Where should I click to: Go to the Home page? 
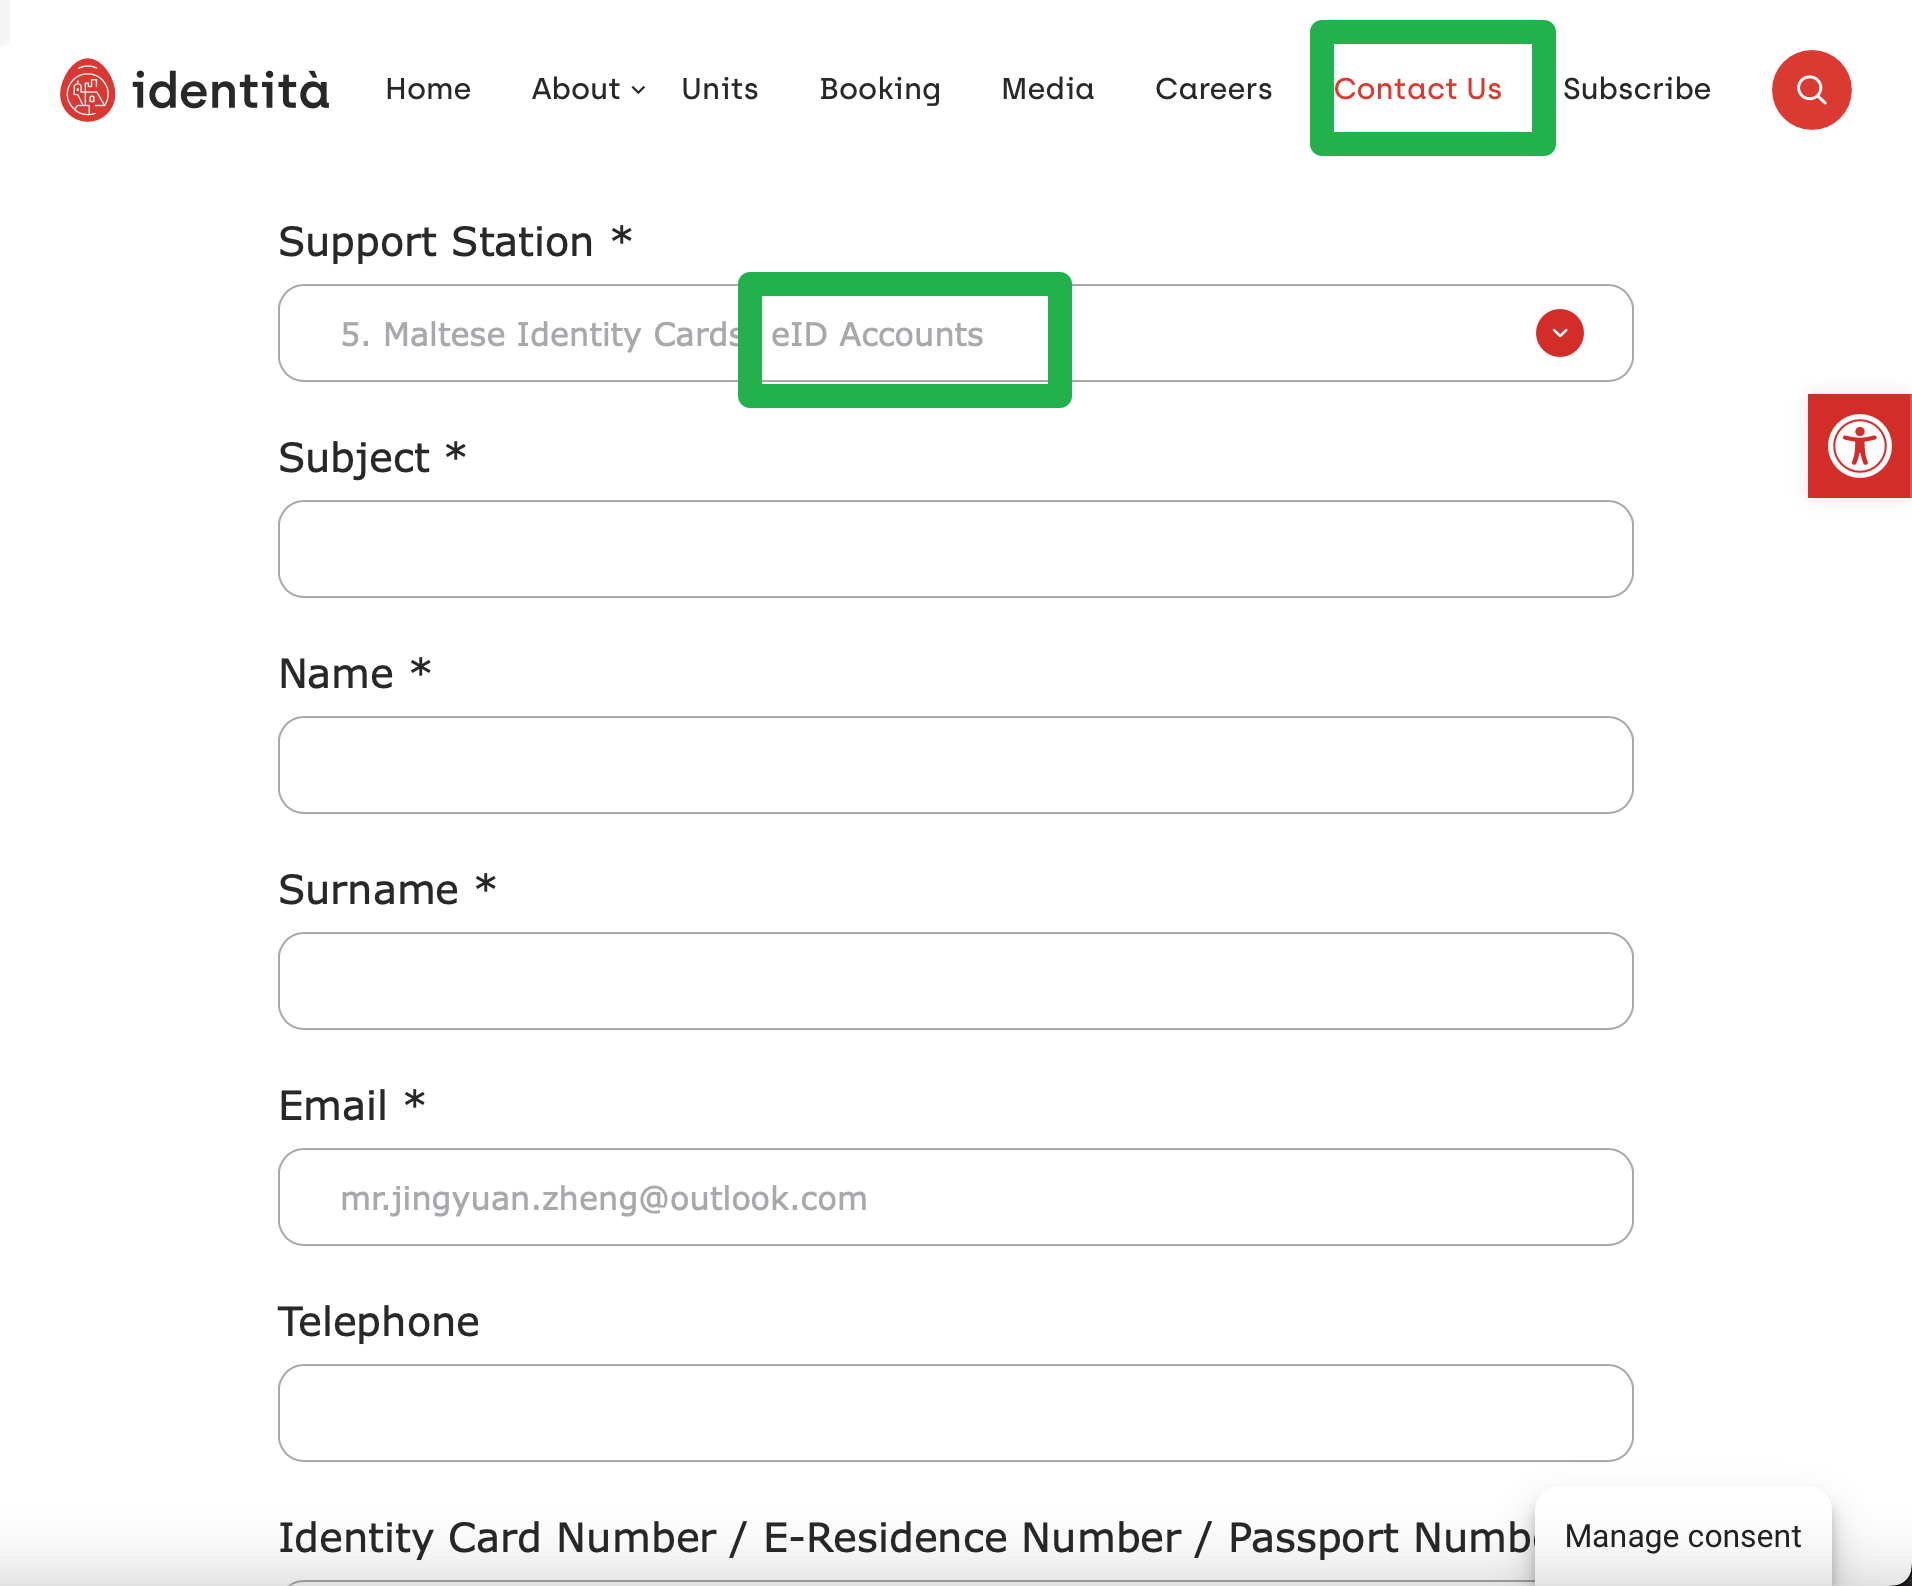pos(428,89)
